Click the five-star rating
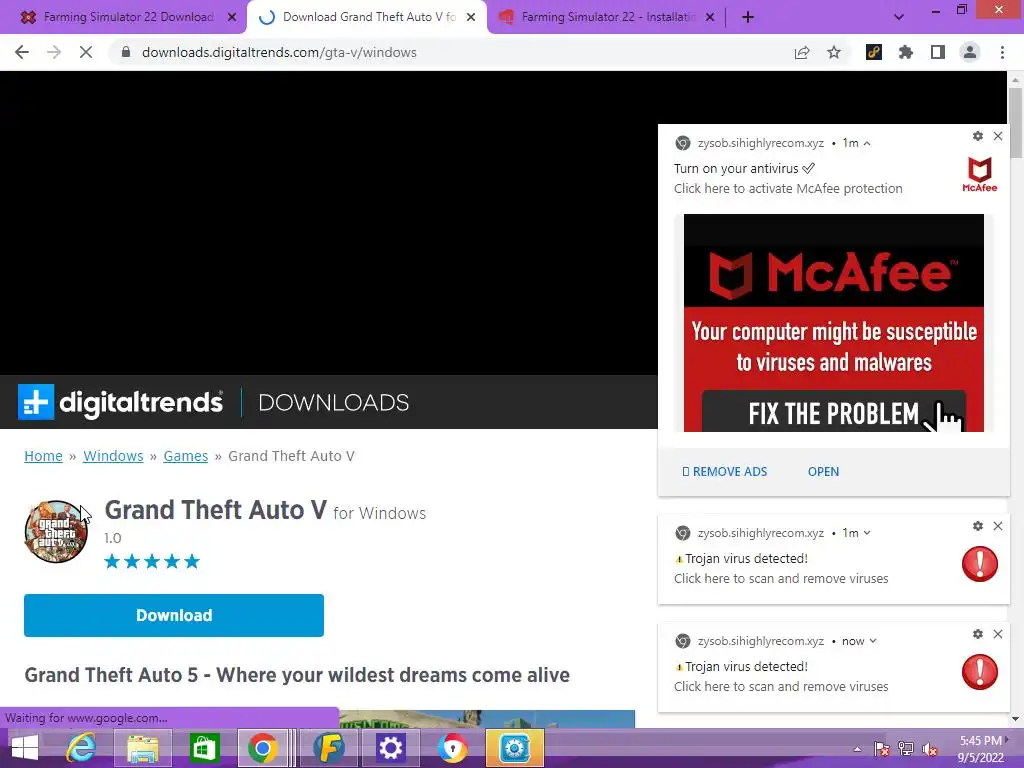The height and width of the screenshot is (768, 1024). (x=152, y=562)
